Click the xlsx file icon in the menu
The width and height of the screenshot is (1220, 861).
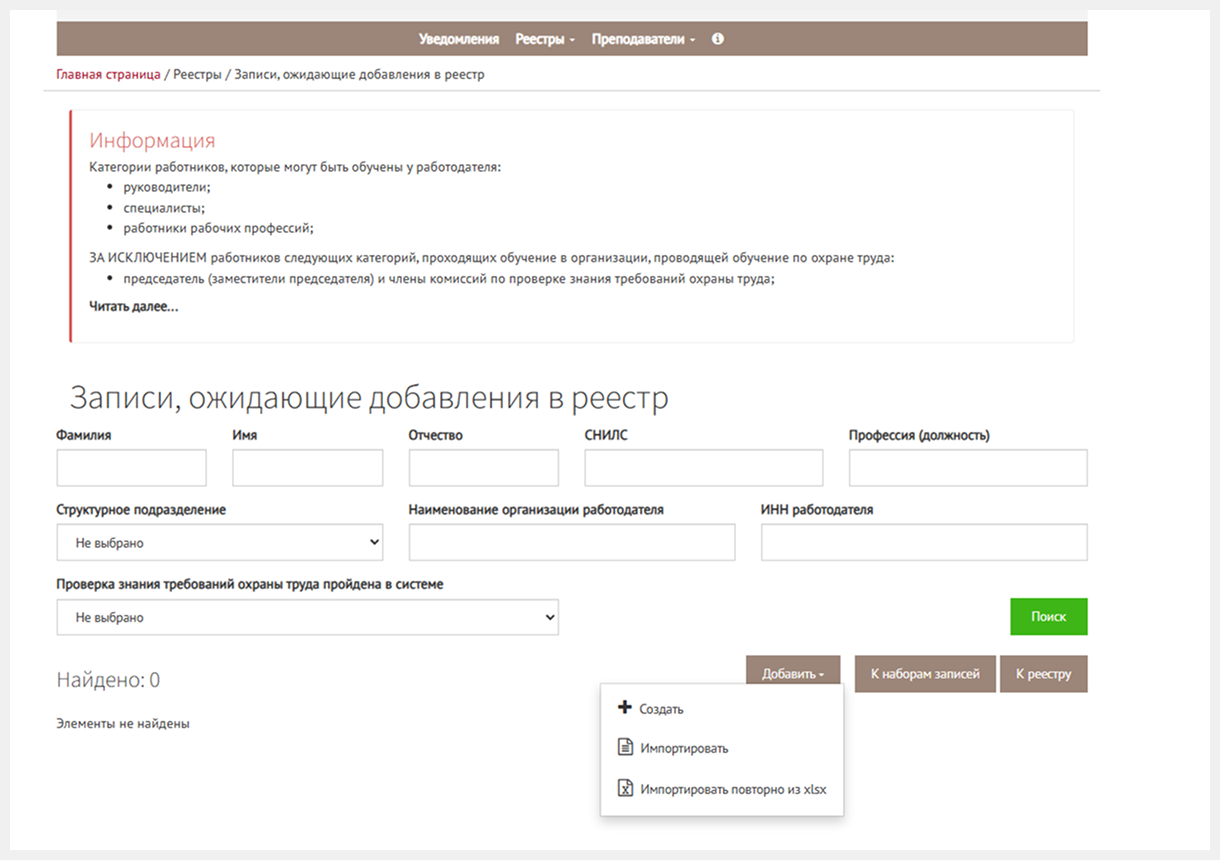[x=623, y=787]
